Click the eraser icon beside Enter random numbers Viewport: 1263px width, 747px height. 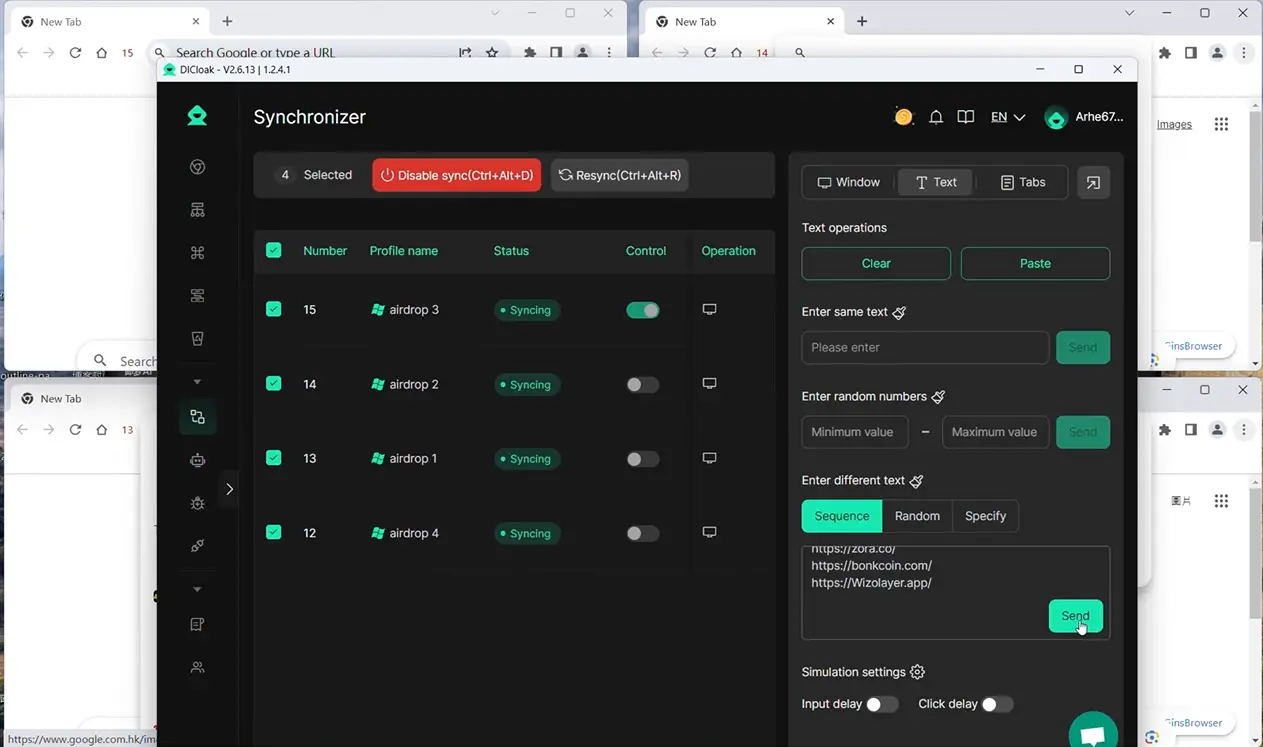point(938,397)
